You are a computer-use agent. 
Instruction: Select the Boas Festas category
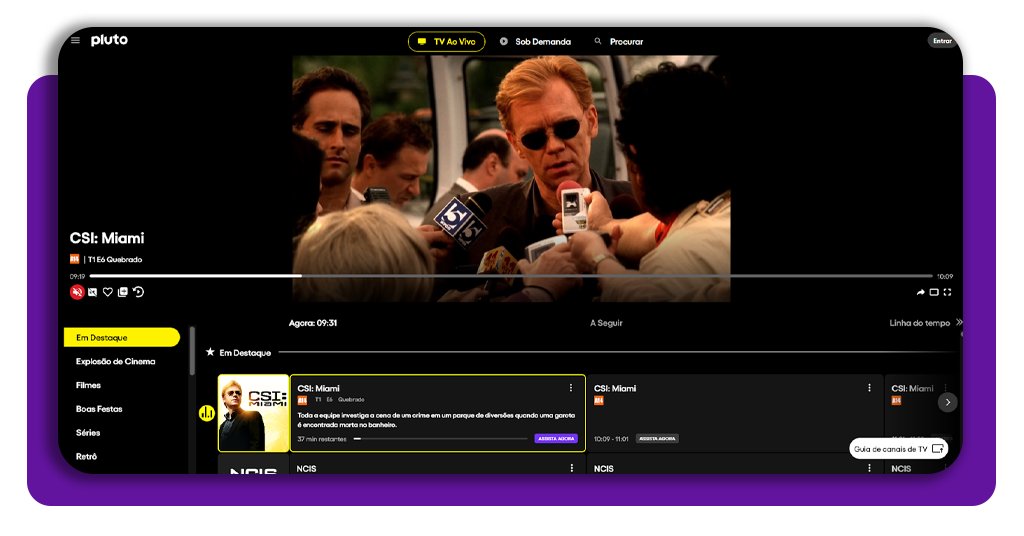[99, 409]
